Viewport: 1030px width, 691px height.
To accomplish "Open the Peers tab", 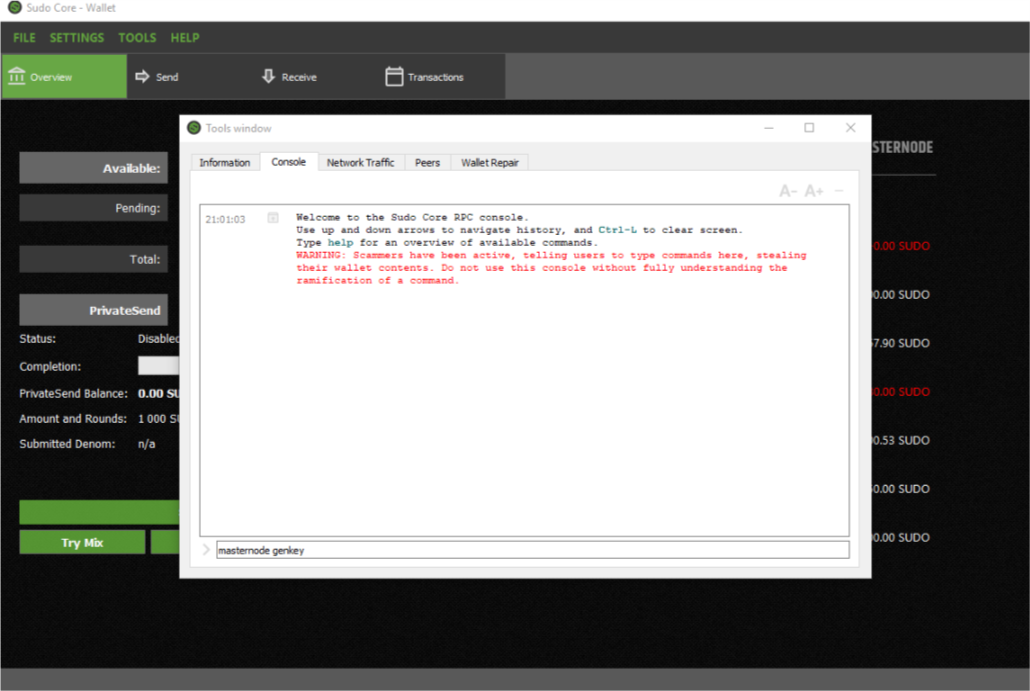I will click(x=428, y=162).
